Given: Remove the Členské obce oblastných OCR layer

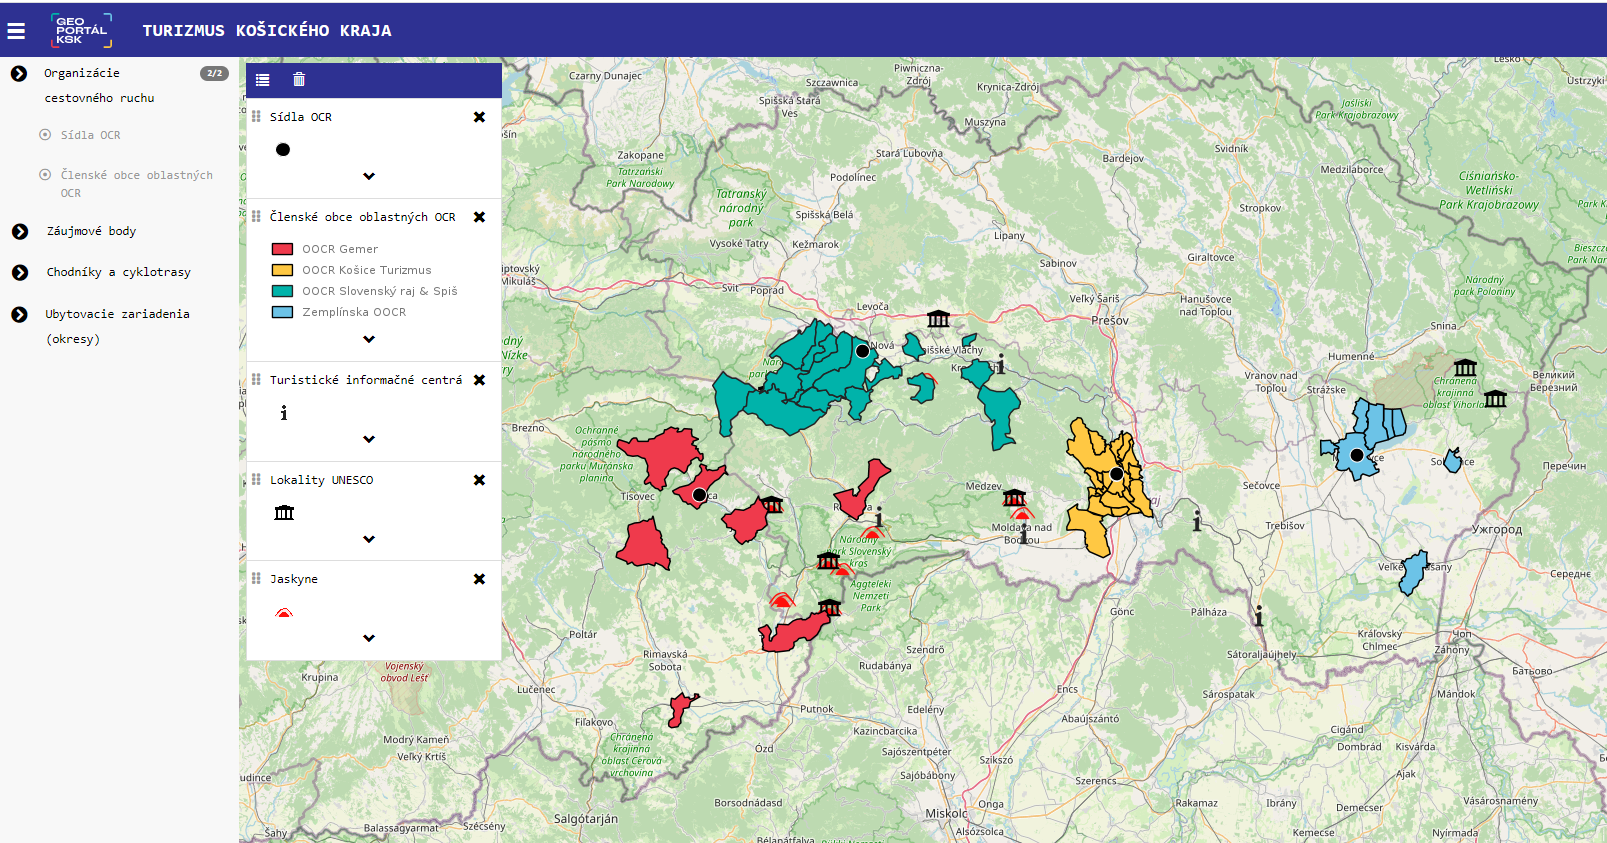Looking at the screenshot, I should [x=479, y=217].
